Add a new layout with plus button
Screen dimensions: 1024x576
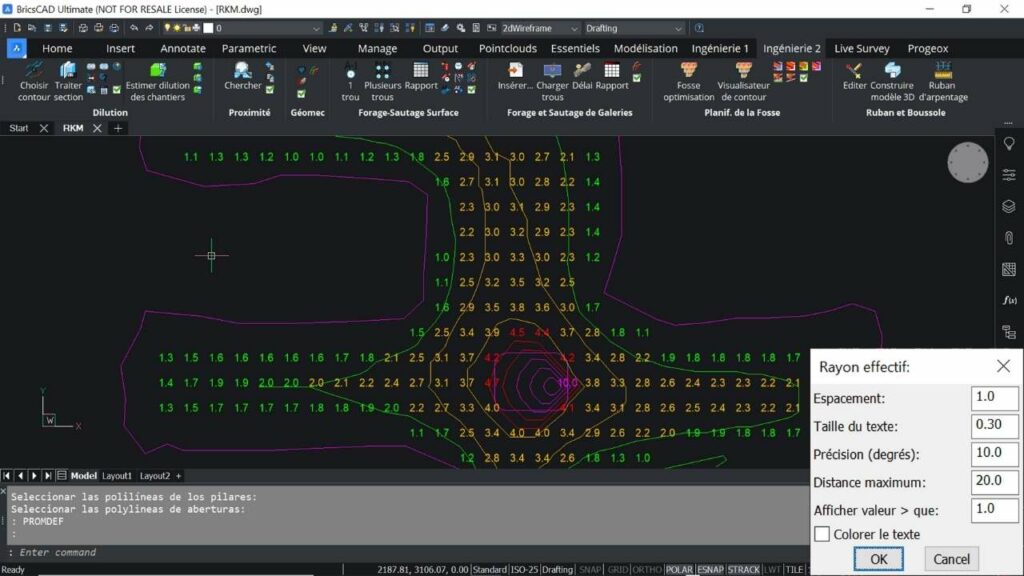(x=178, y=476)
